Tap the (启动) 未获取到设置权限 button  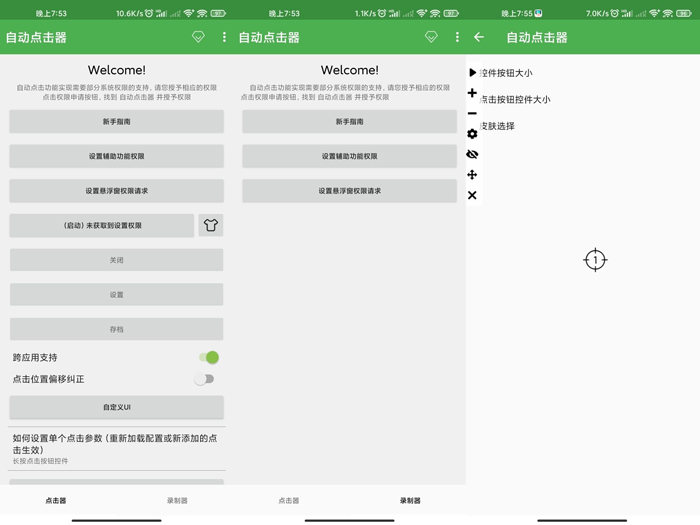pos(102,225)
